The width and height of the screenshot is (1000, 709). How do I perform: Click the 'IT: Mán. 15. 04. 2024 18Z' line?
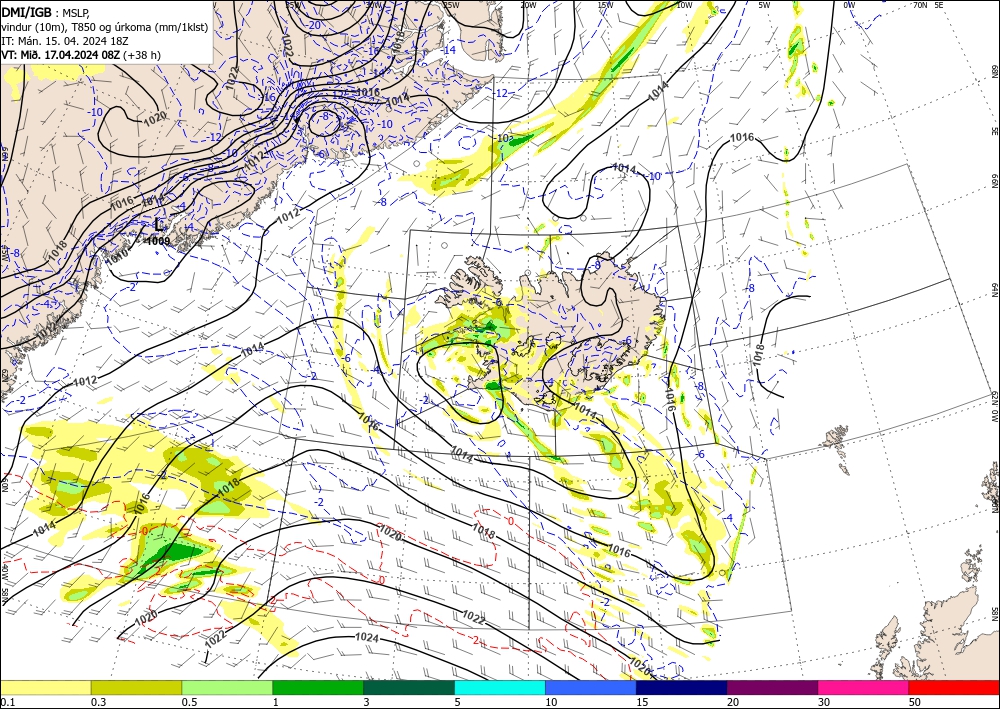pyautogui.click(x=65, y=41)
